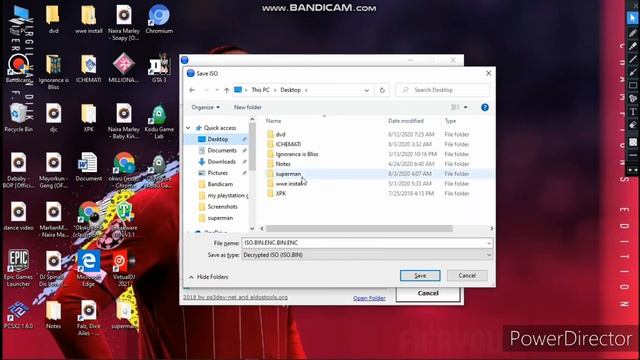640x360 pixels.
Task: Select Pictures in navigation pane
Action: (x=218, y=173)
